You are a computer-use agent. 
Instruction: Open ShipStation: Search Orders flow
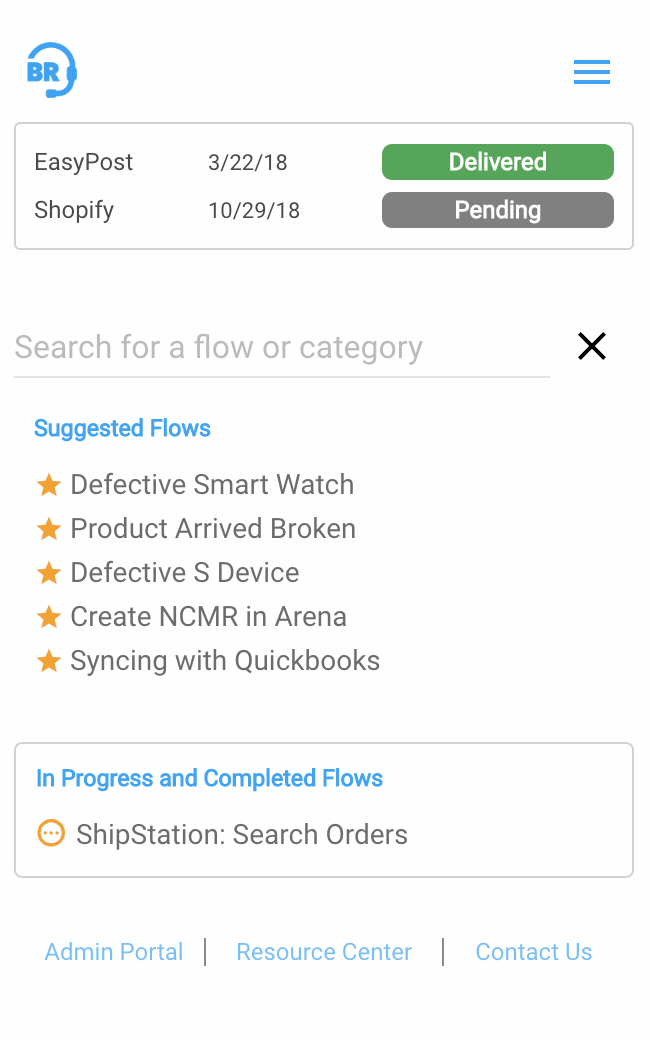242,835
